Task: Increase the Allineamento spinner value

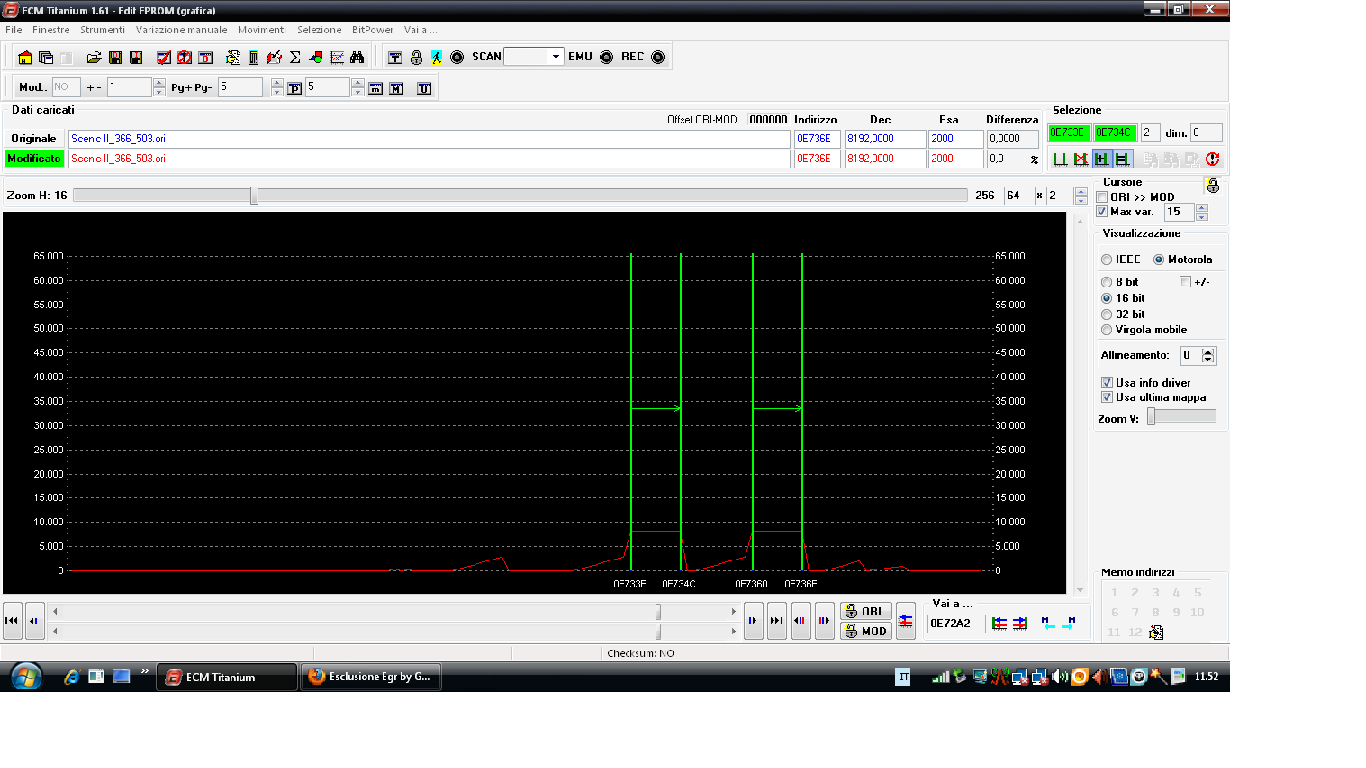Action: pos(1209,352)
